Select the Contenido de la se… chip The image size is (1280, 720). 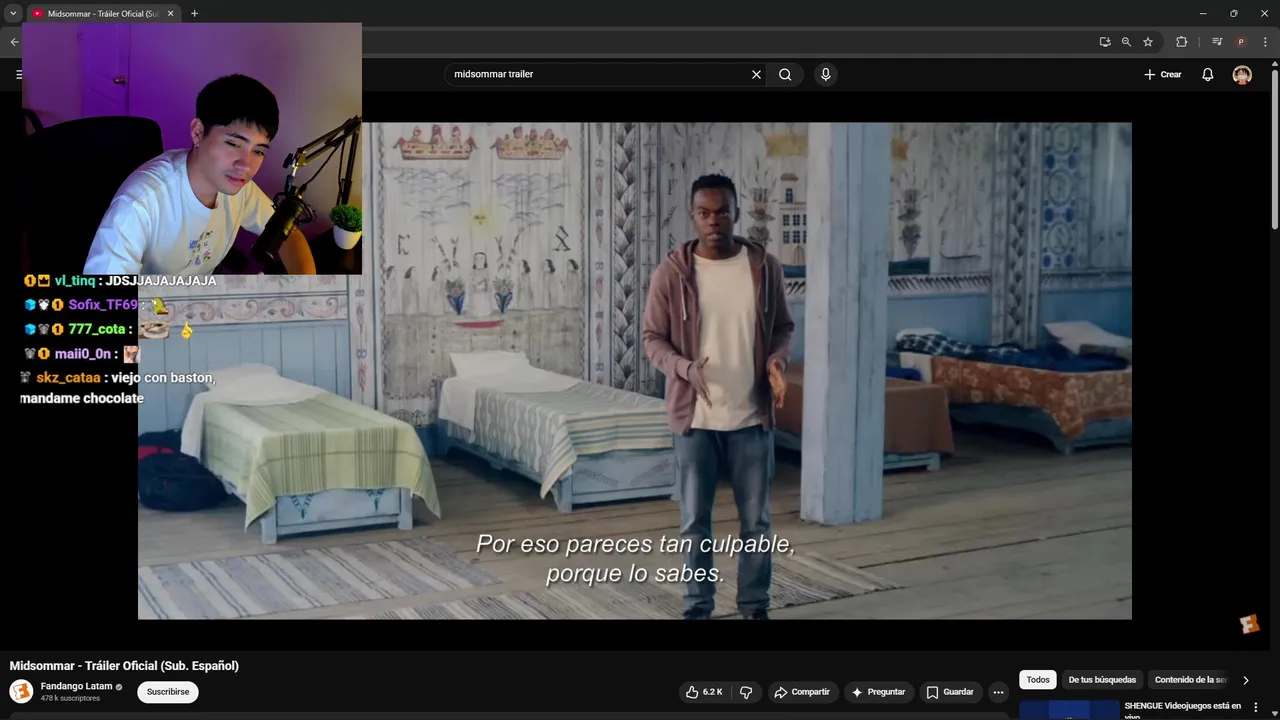[x=1190, y=680]
